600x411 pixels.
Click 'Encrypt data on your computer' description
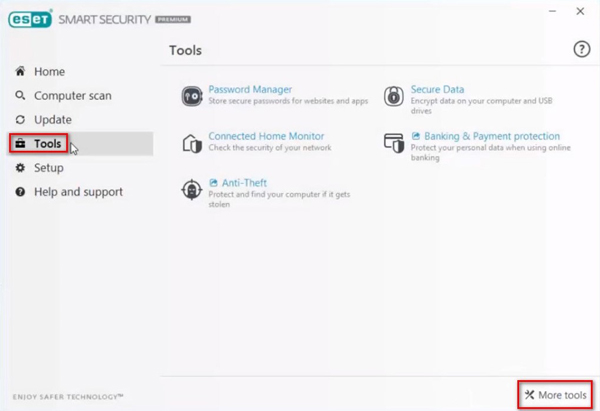coord(481,106)
